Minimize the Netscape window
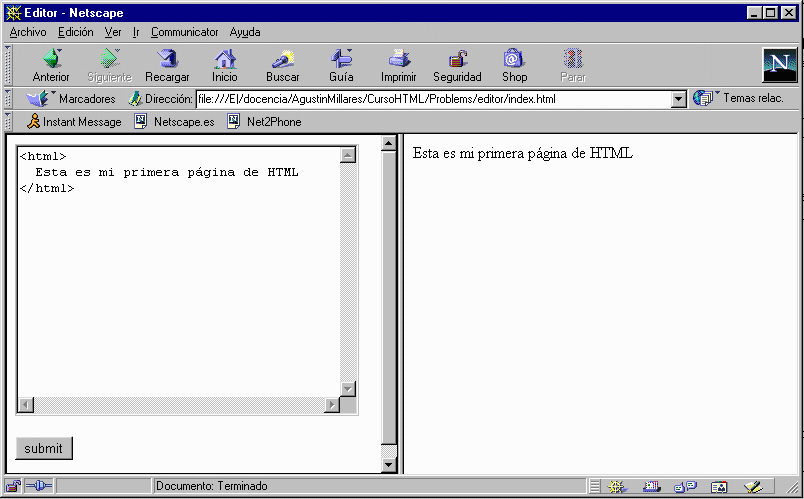 (753, 13)
